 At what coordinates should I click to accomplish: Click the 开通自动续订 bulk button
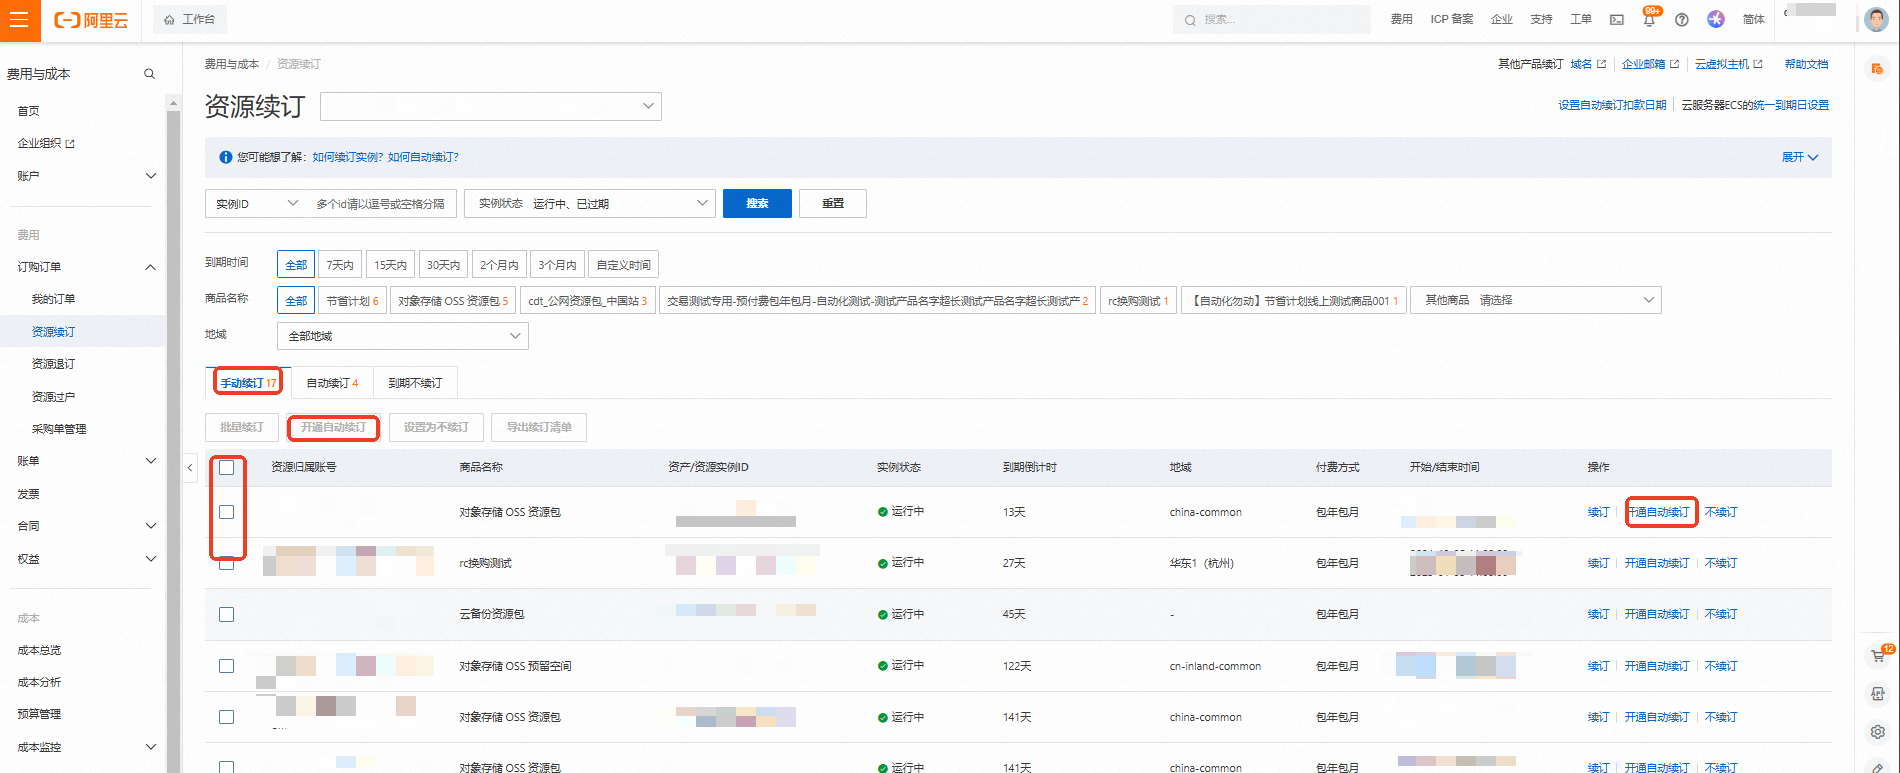(334, 427)
